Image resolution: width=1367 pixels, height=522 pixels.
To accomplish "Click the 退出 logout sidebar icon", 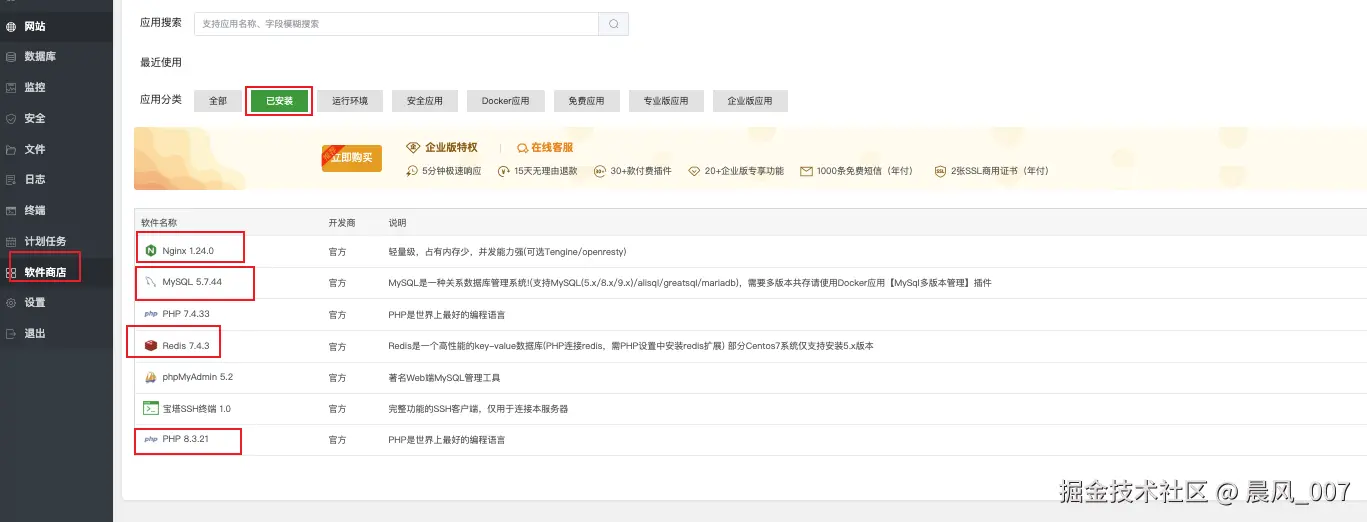I will click(x=11, y=333).
